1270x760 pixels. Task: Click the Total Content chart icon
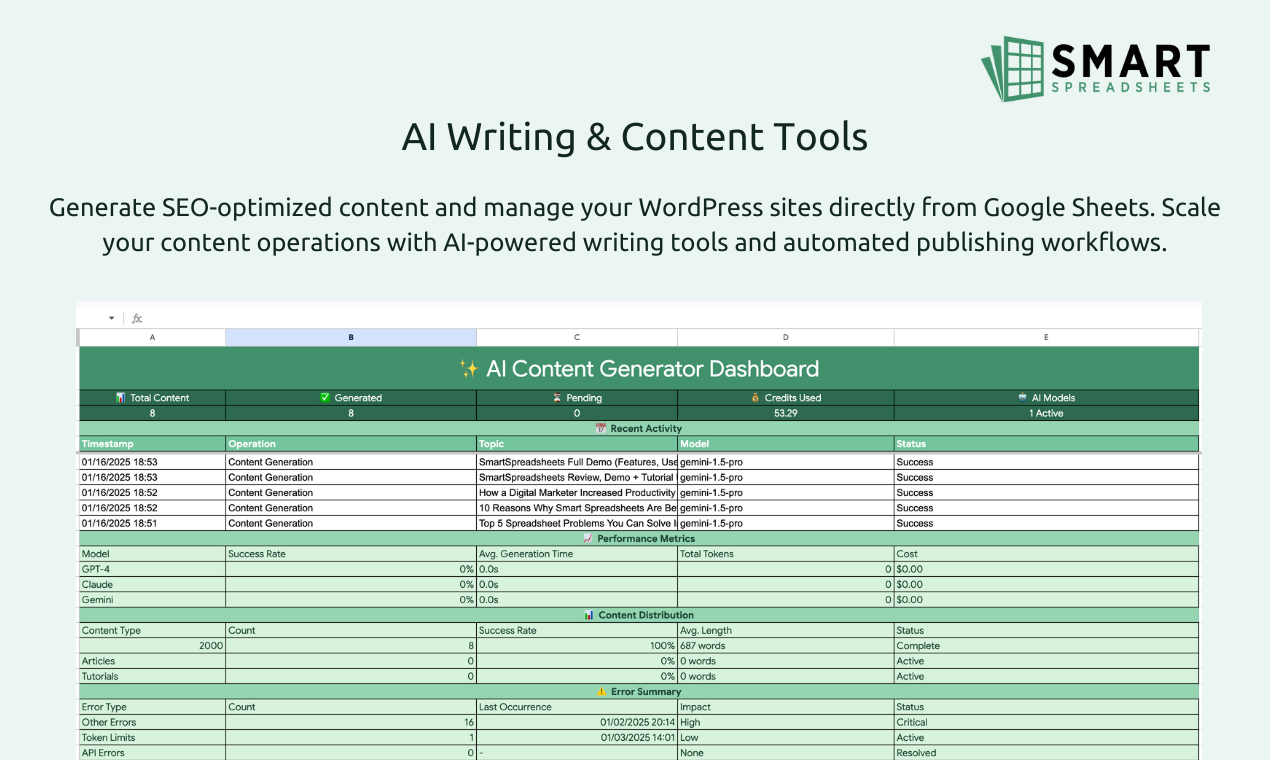pyautogui.click(x=121, y=398)
